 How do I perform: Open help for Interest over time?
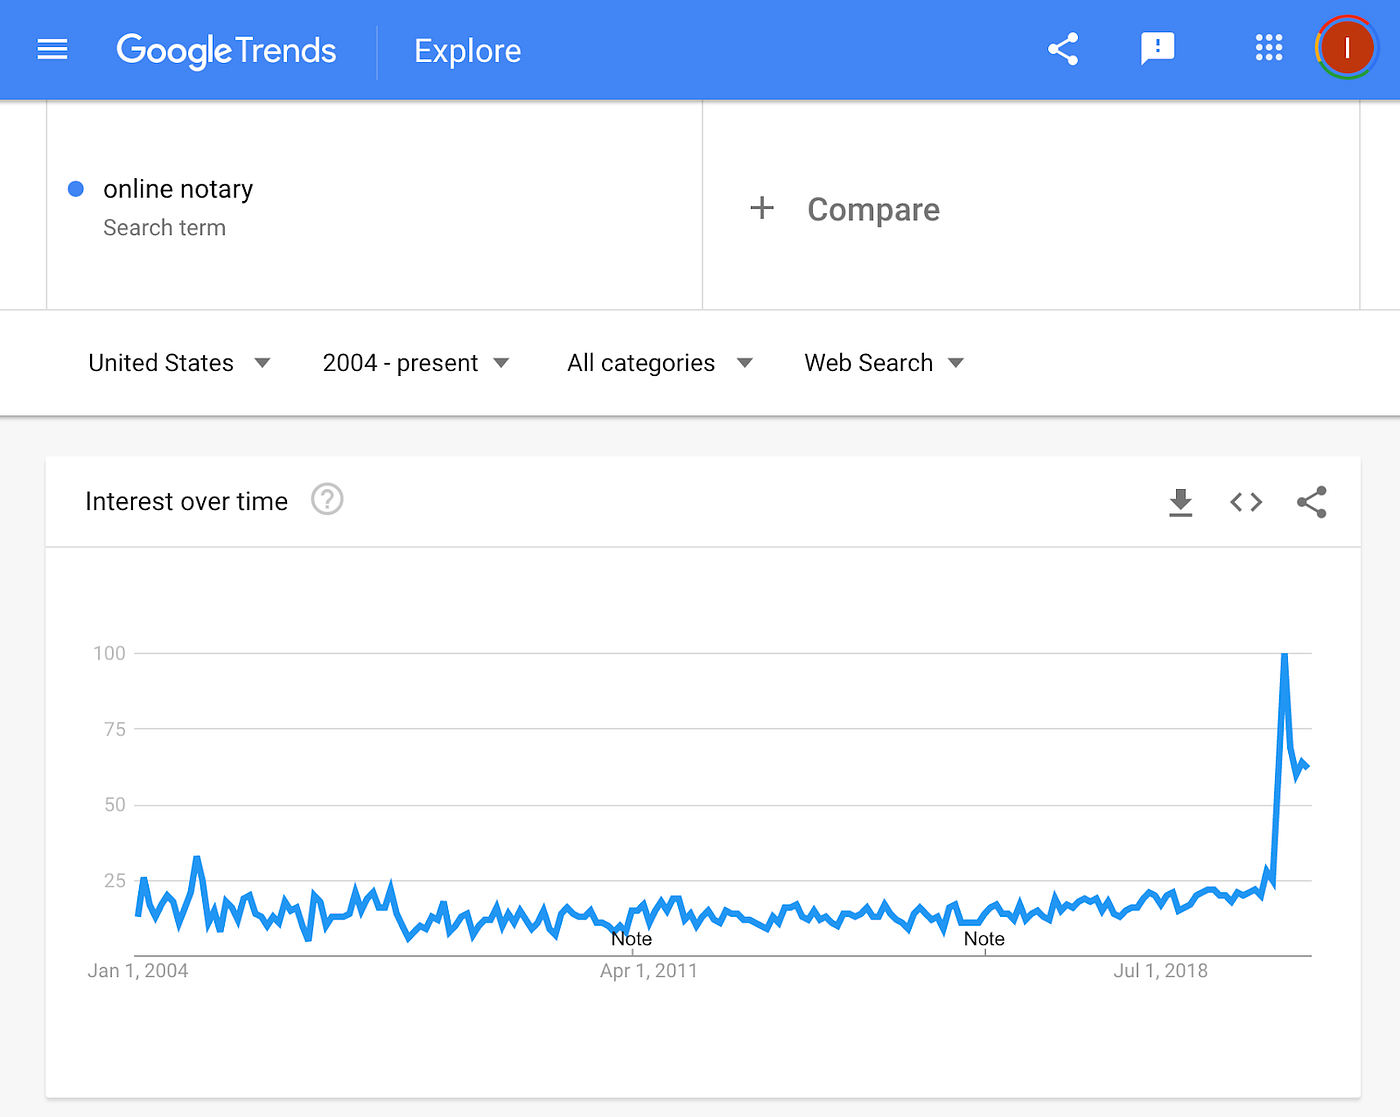point(327,499)
